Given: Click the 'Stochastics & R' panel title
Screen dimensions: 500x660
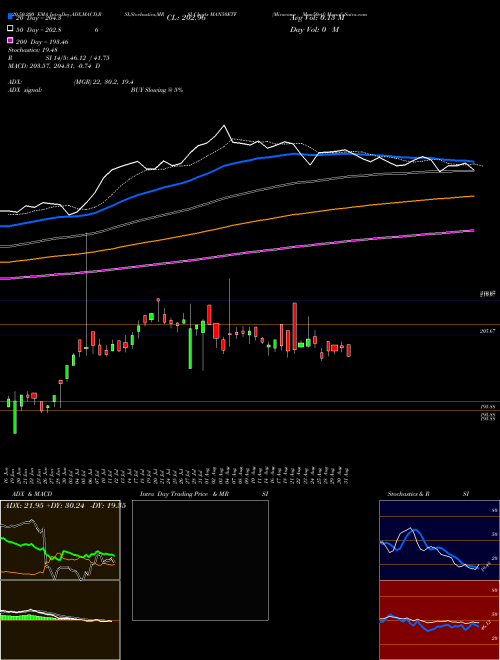Looking at the screenshot, I should coord(409,494).
